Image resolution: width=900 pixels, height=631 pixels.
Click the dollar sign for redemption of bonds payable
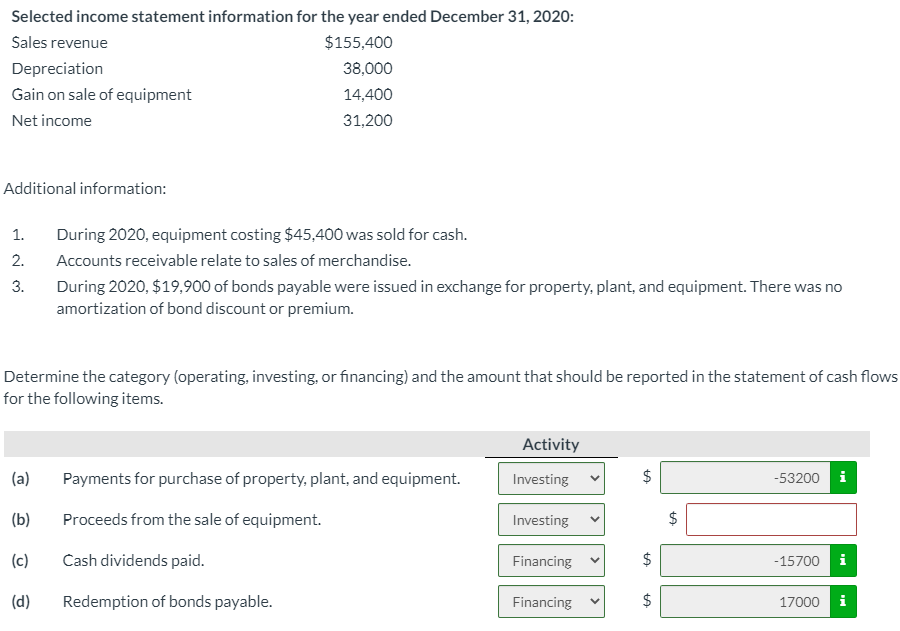click(645, 601)
